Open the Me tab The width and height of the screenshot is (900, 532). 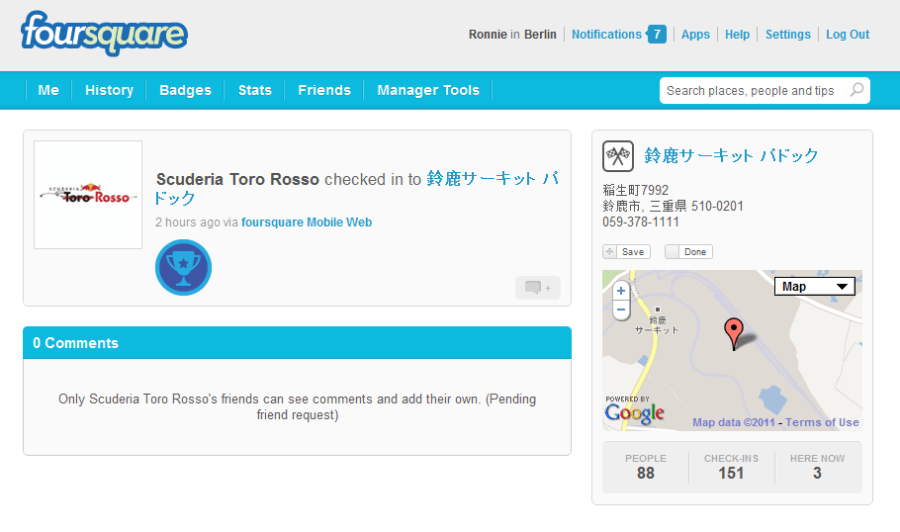(48, 90)
